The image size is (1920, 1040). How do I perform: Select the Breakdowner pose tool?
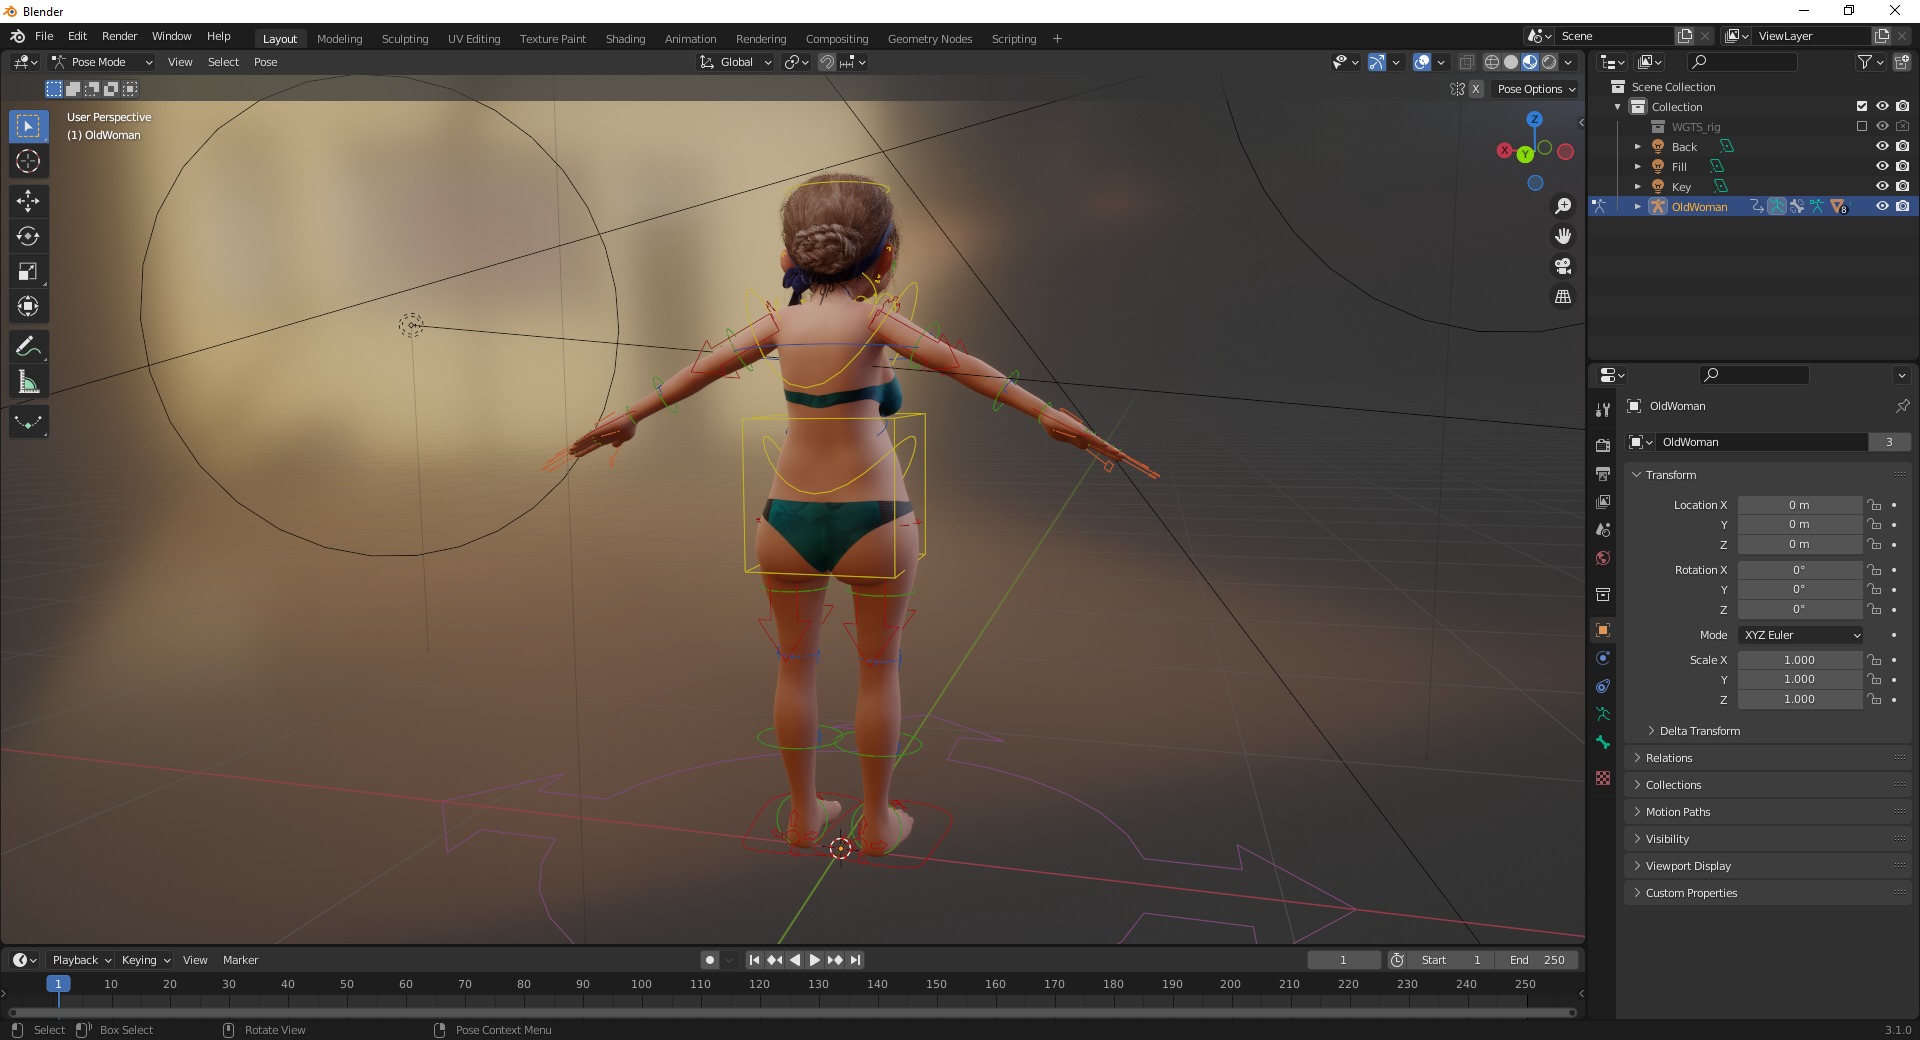click(x=28, y=422)
